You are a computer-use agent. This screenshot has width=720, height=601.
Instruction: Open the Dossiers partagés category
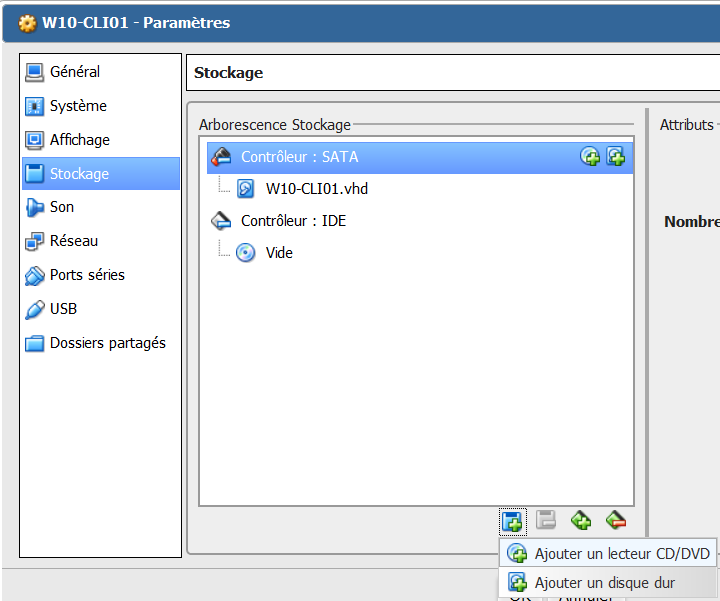tap(101, 343)
